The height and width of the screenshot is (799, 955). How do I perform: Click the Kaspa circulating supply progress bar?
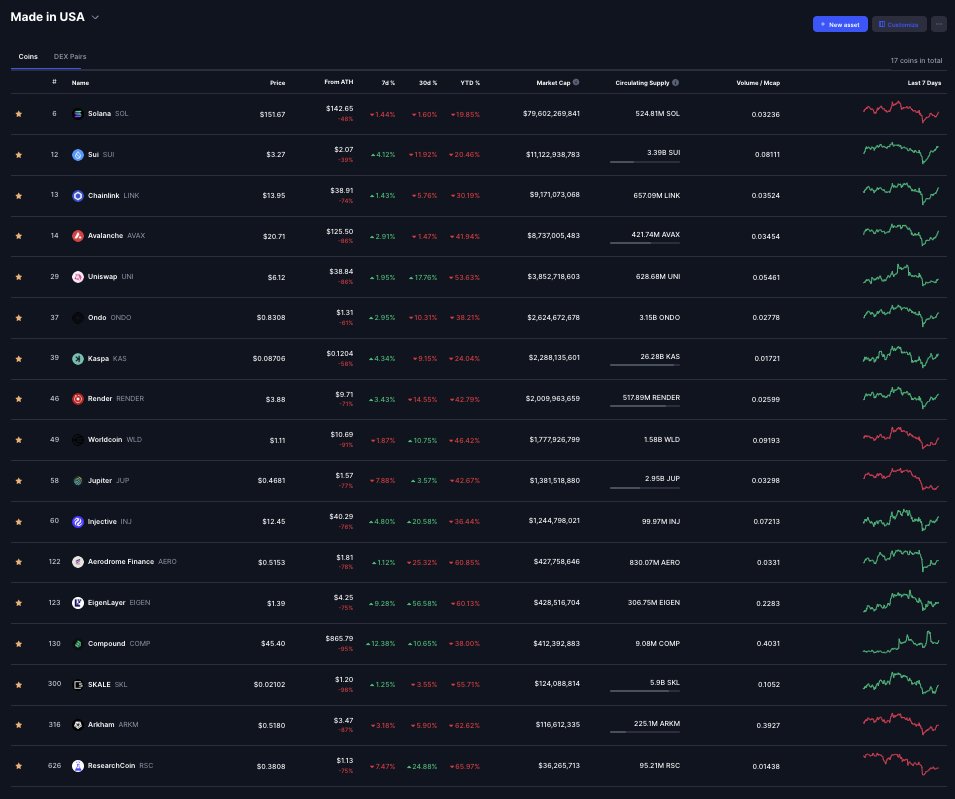pyautogui.click(x=645, y=365)
